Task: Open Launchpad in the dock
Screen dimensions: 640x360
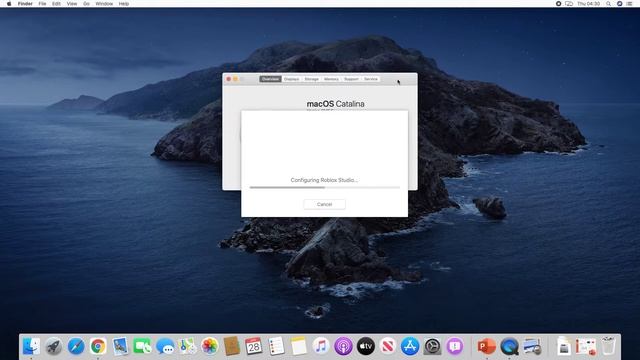Action: click(x=53, y=346)
